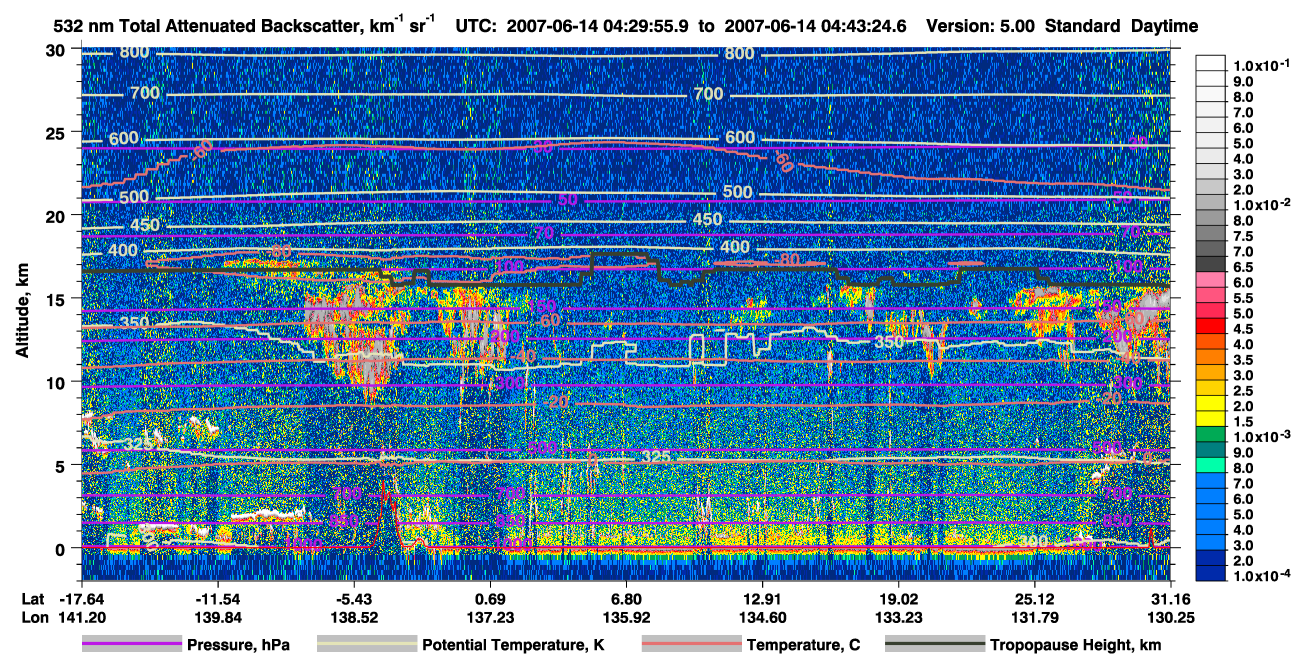Click the Pressure, hPa legend label

(238, 645)
